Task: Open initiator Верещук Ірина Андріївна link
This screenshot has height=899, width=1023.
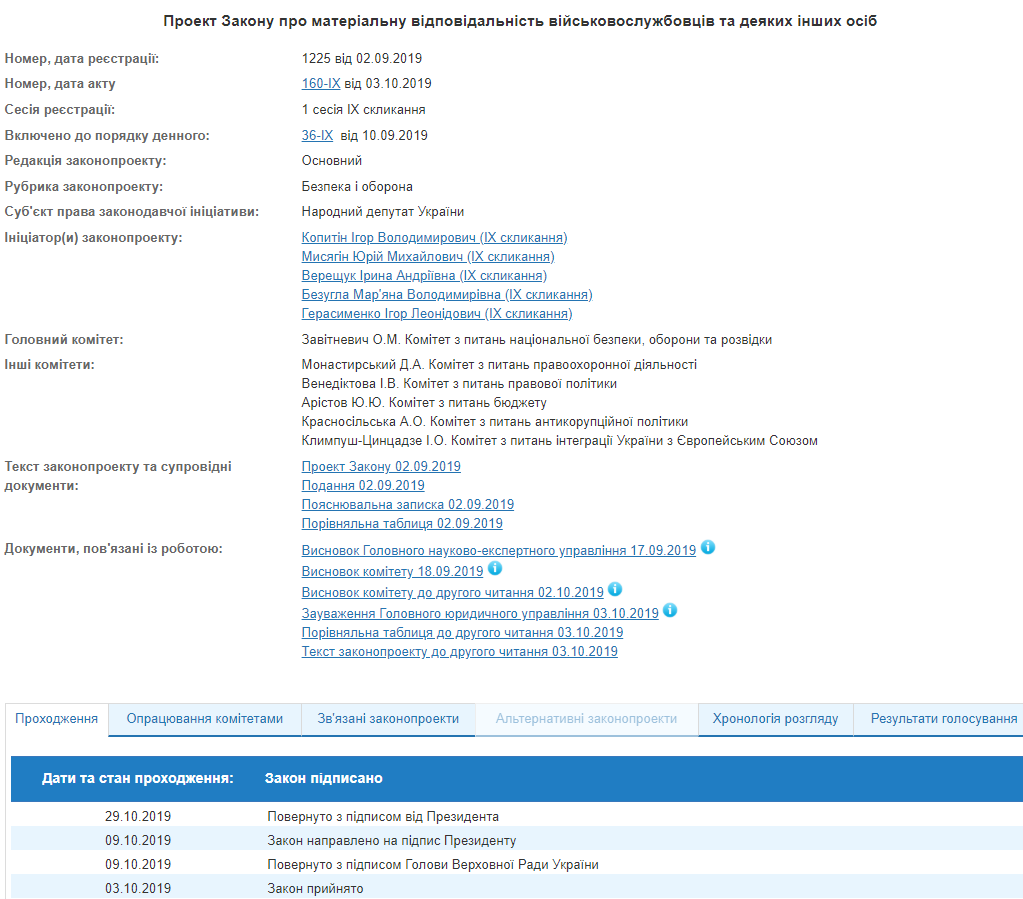Action: (x=424, y=276)
